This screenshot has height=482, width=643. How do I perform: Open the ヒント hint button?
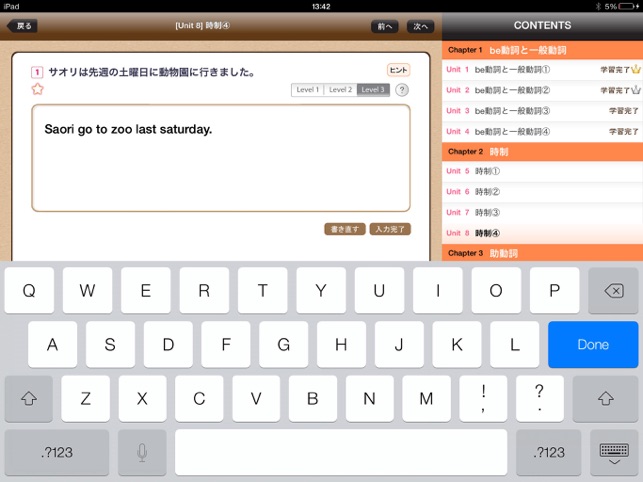pos(398,70)
